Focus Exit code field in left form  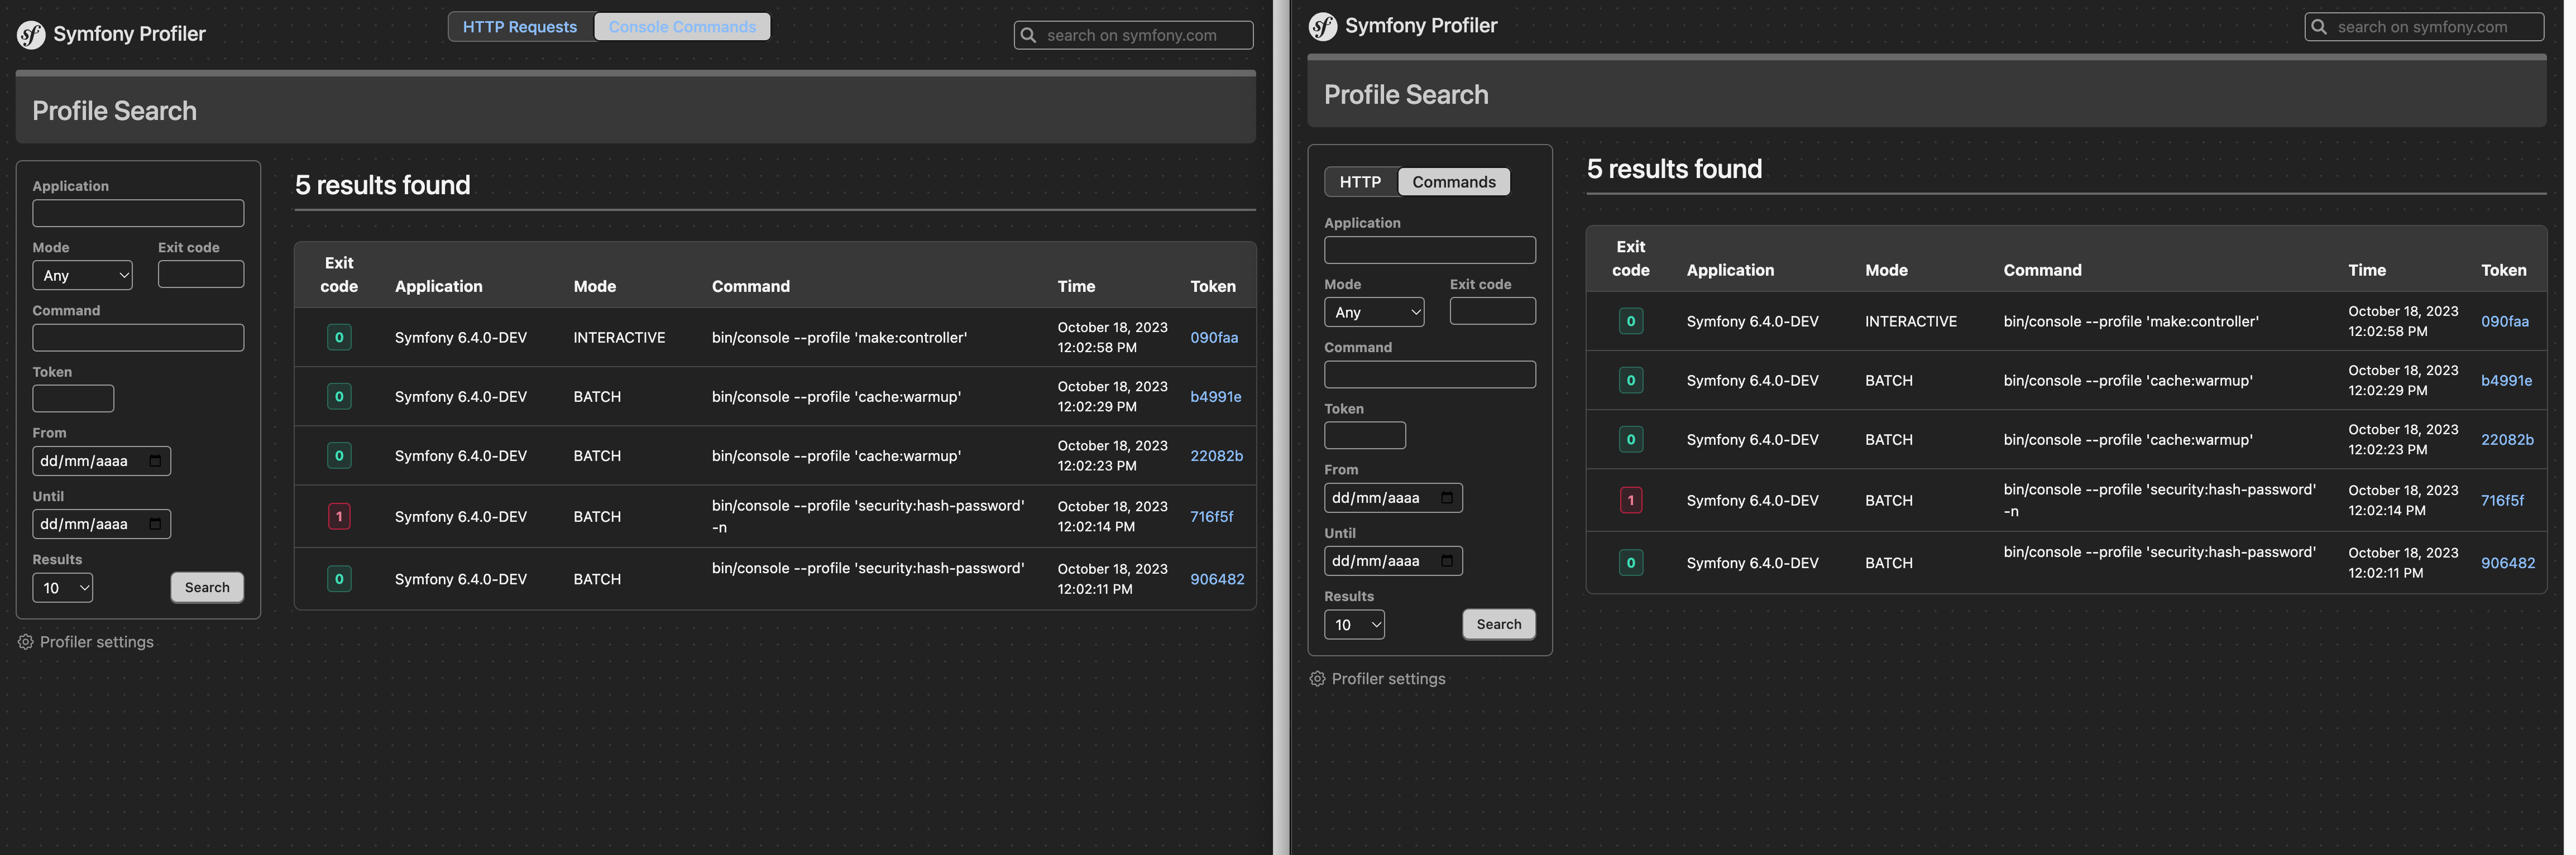pyautogui.click(x=201, y=274)
